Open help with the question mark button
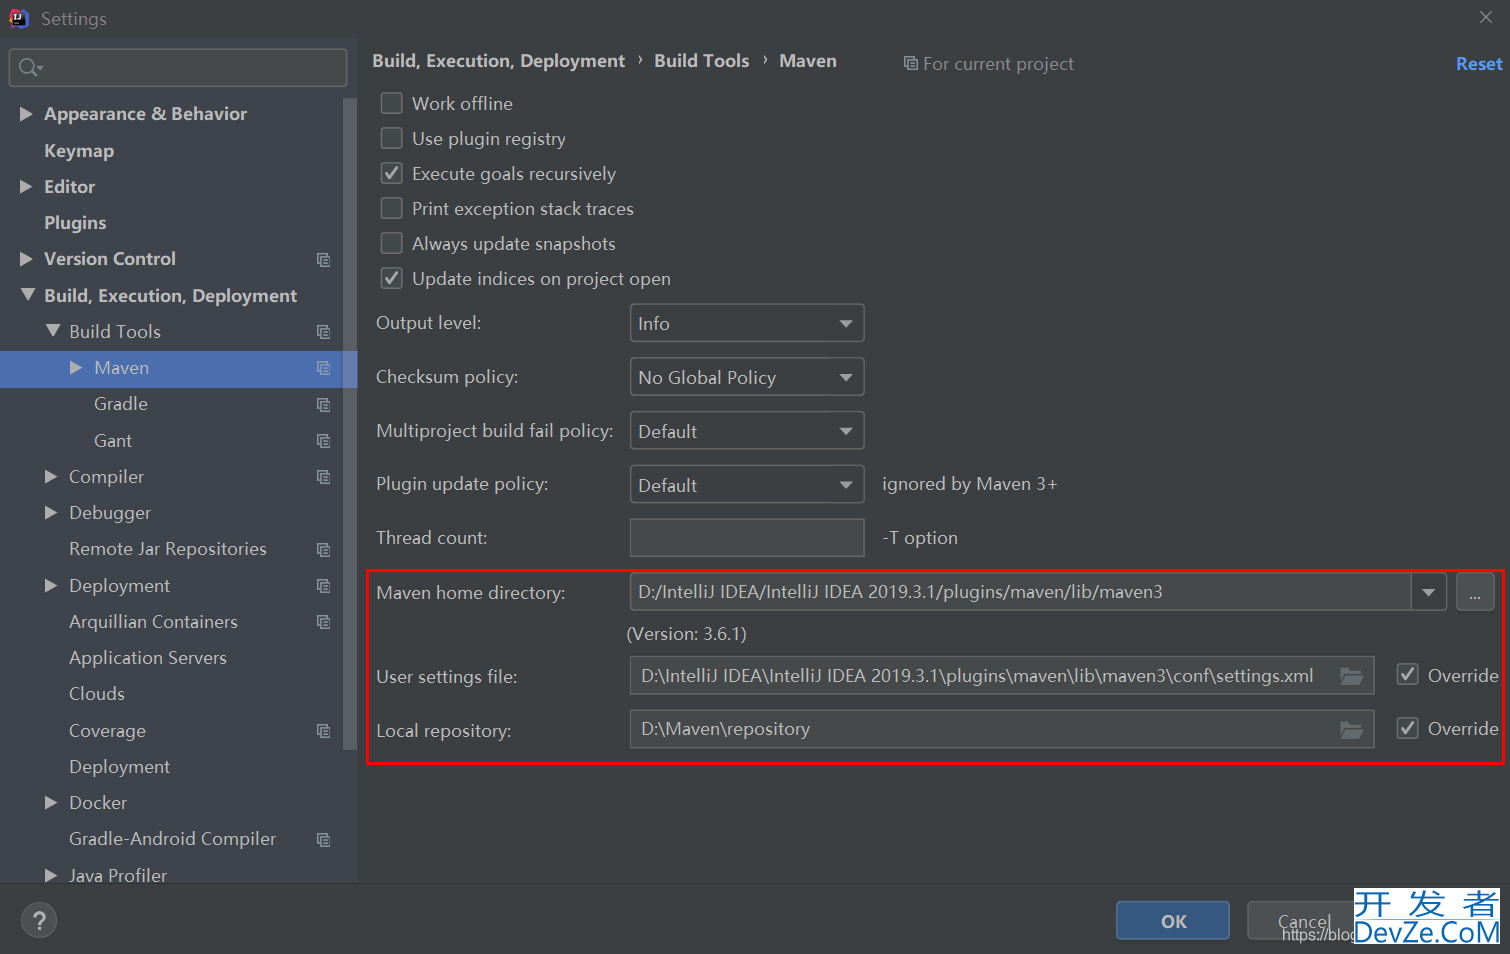Screen dimensions: 1510x954 coord(39,921)
